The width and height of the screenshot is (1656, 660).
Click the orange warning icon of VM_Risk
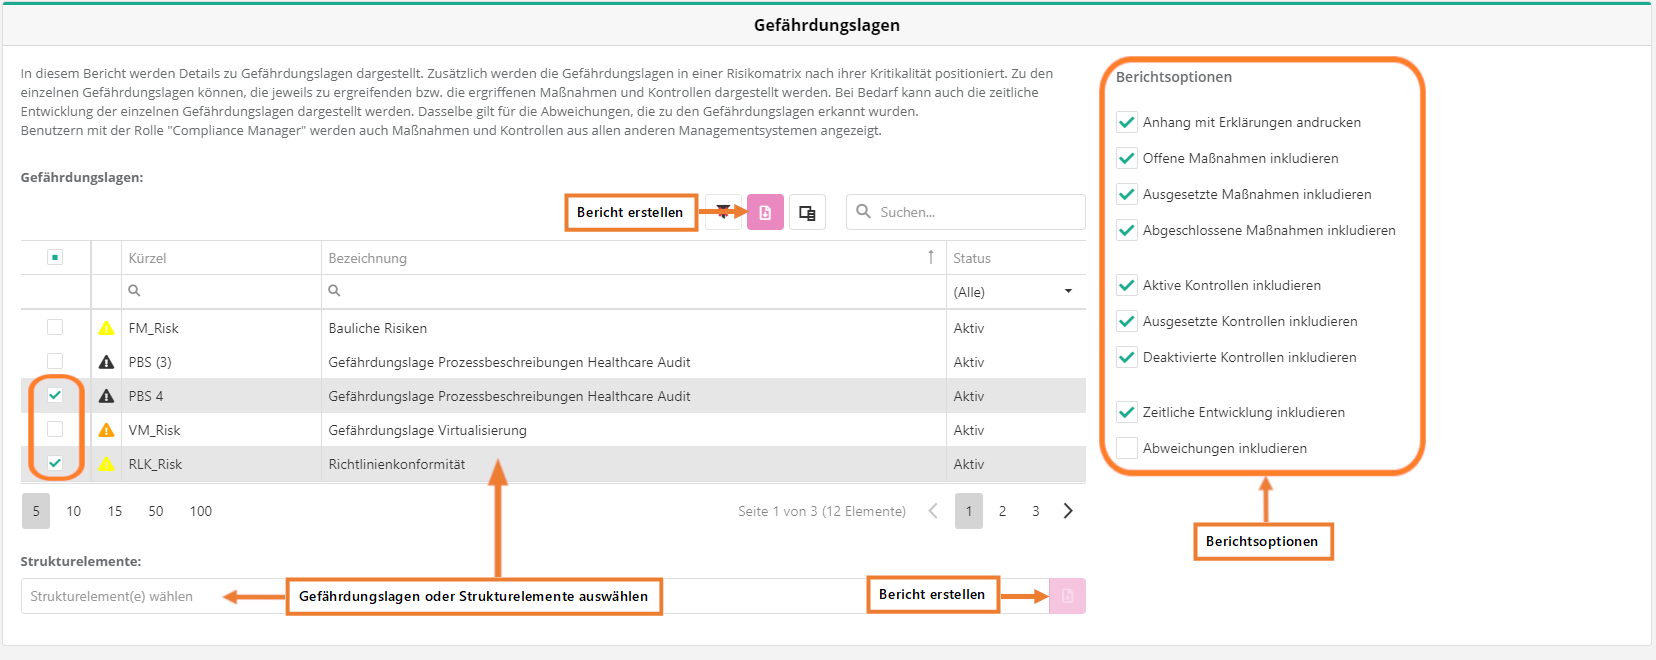click(106, 430)
